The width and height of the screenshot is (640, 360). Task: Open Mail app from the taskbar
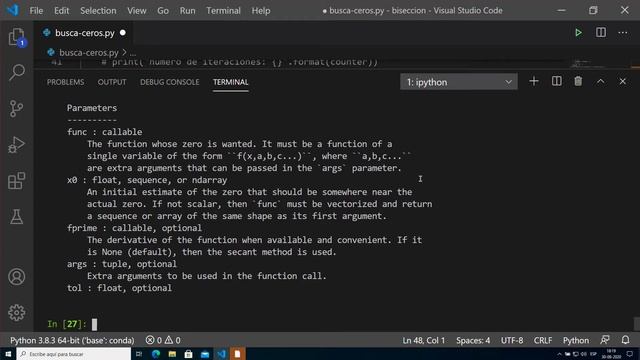(x=205, y=354)
